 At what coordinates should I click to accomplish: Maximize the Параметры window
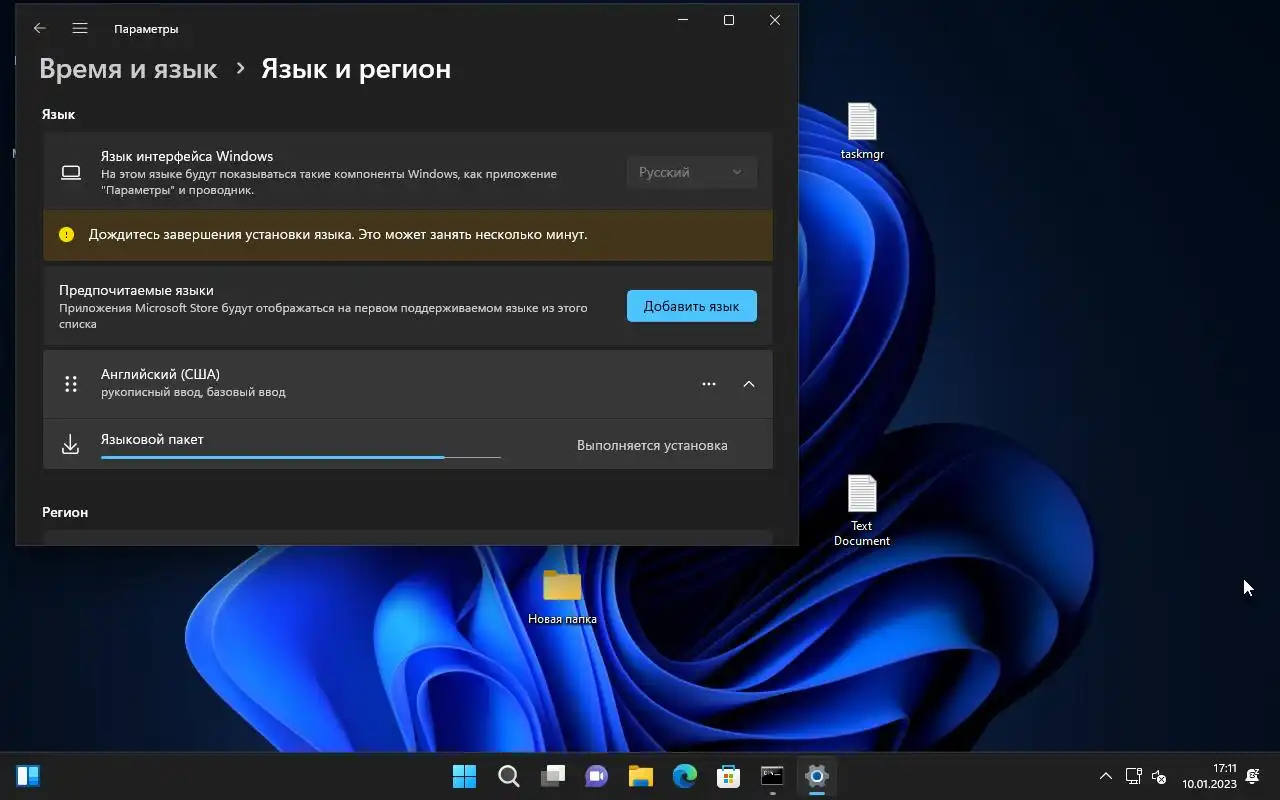point(729,20)
